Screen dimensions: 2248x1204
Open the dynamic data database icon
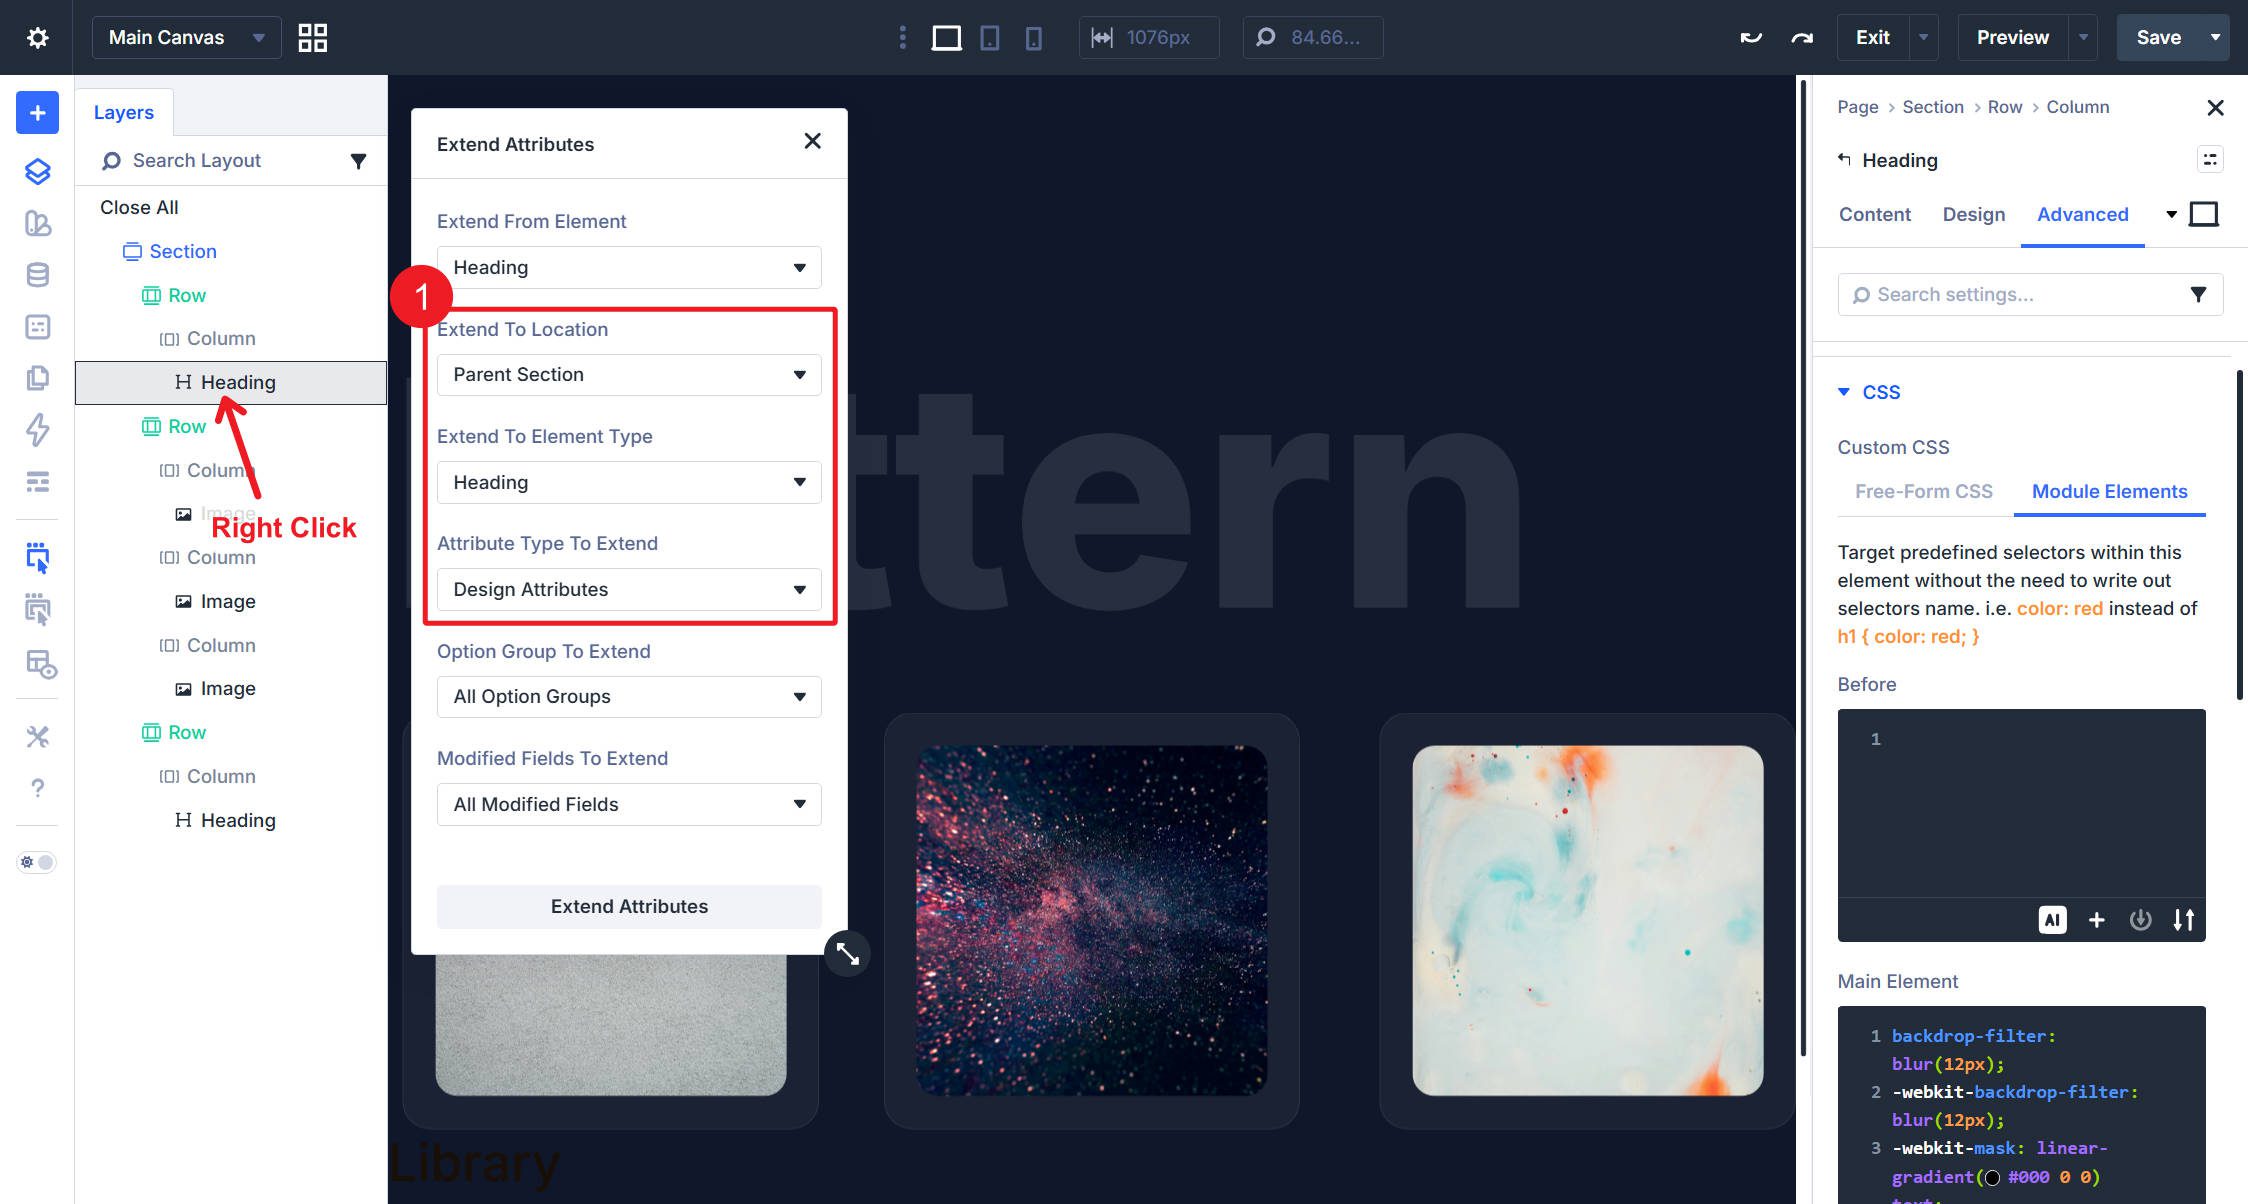click(36, 274)
